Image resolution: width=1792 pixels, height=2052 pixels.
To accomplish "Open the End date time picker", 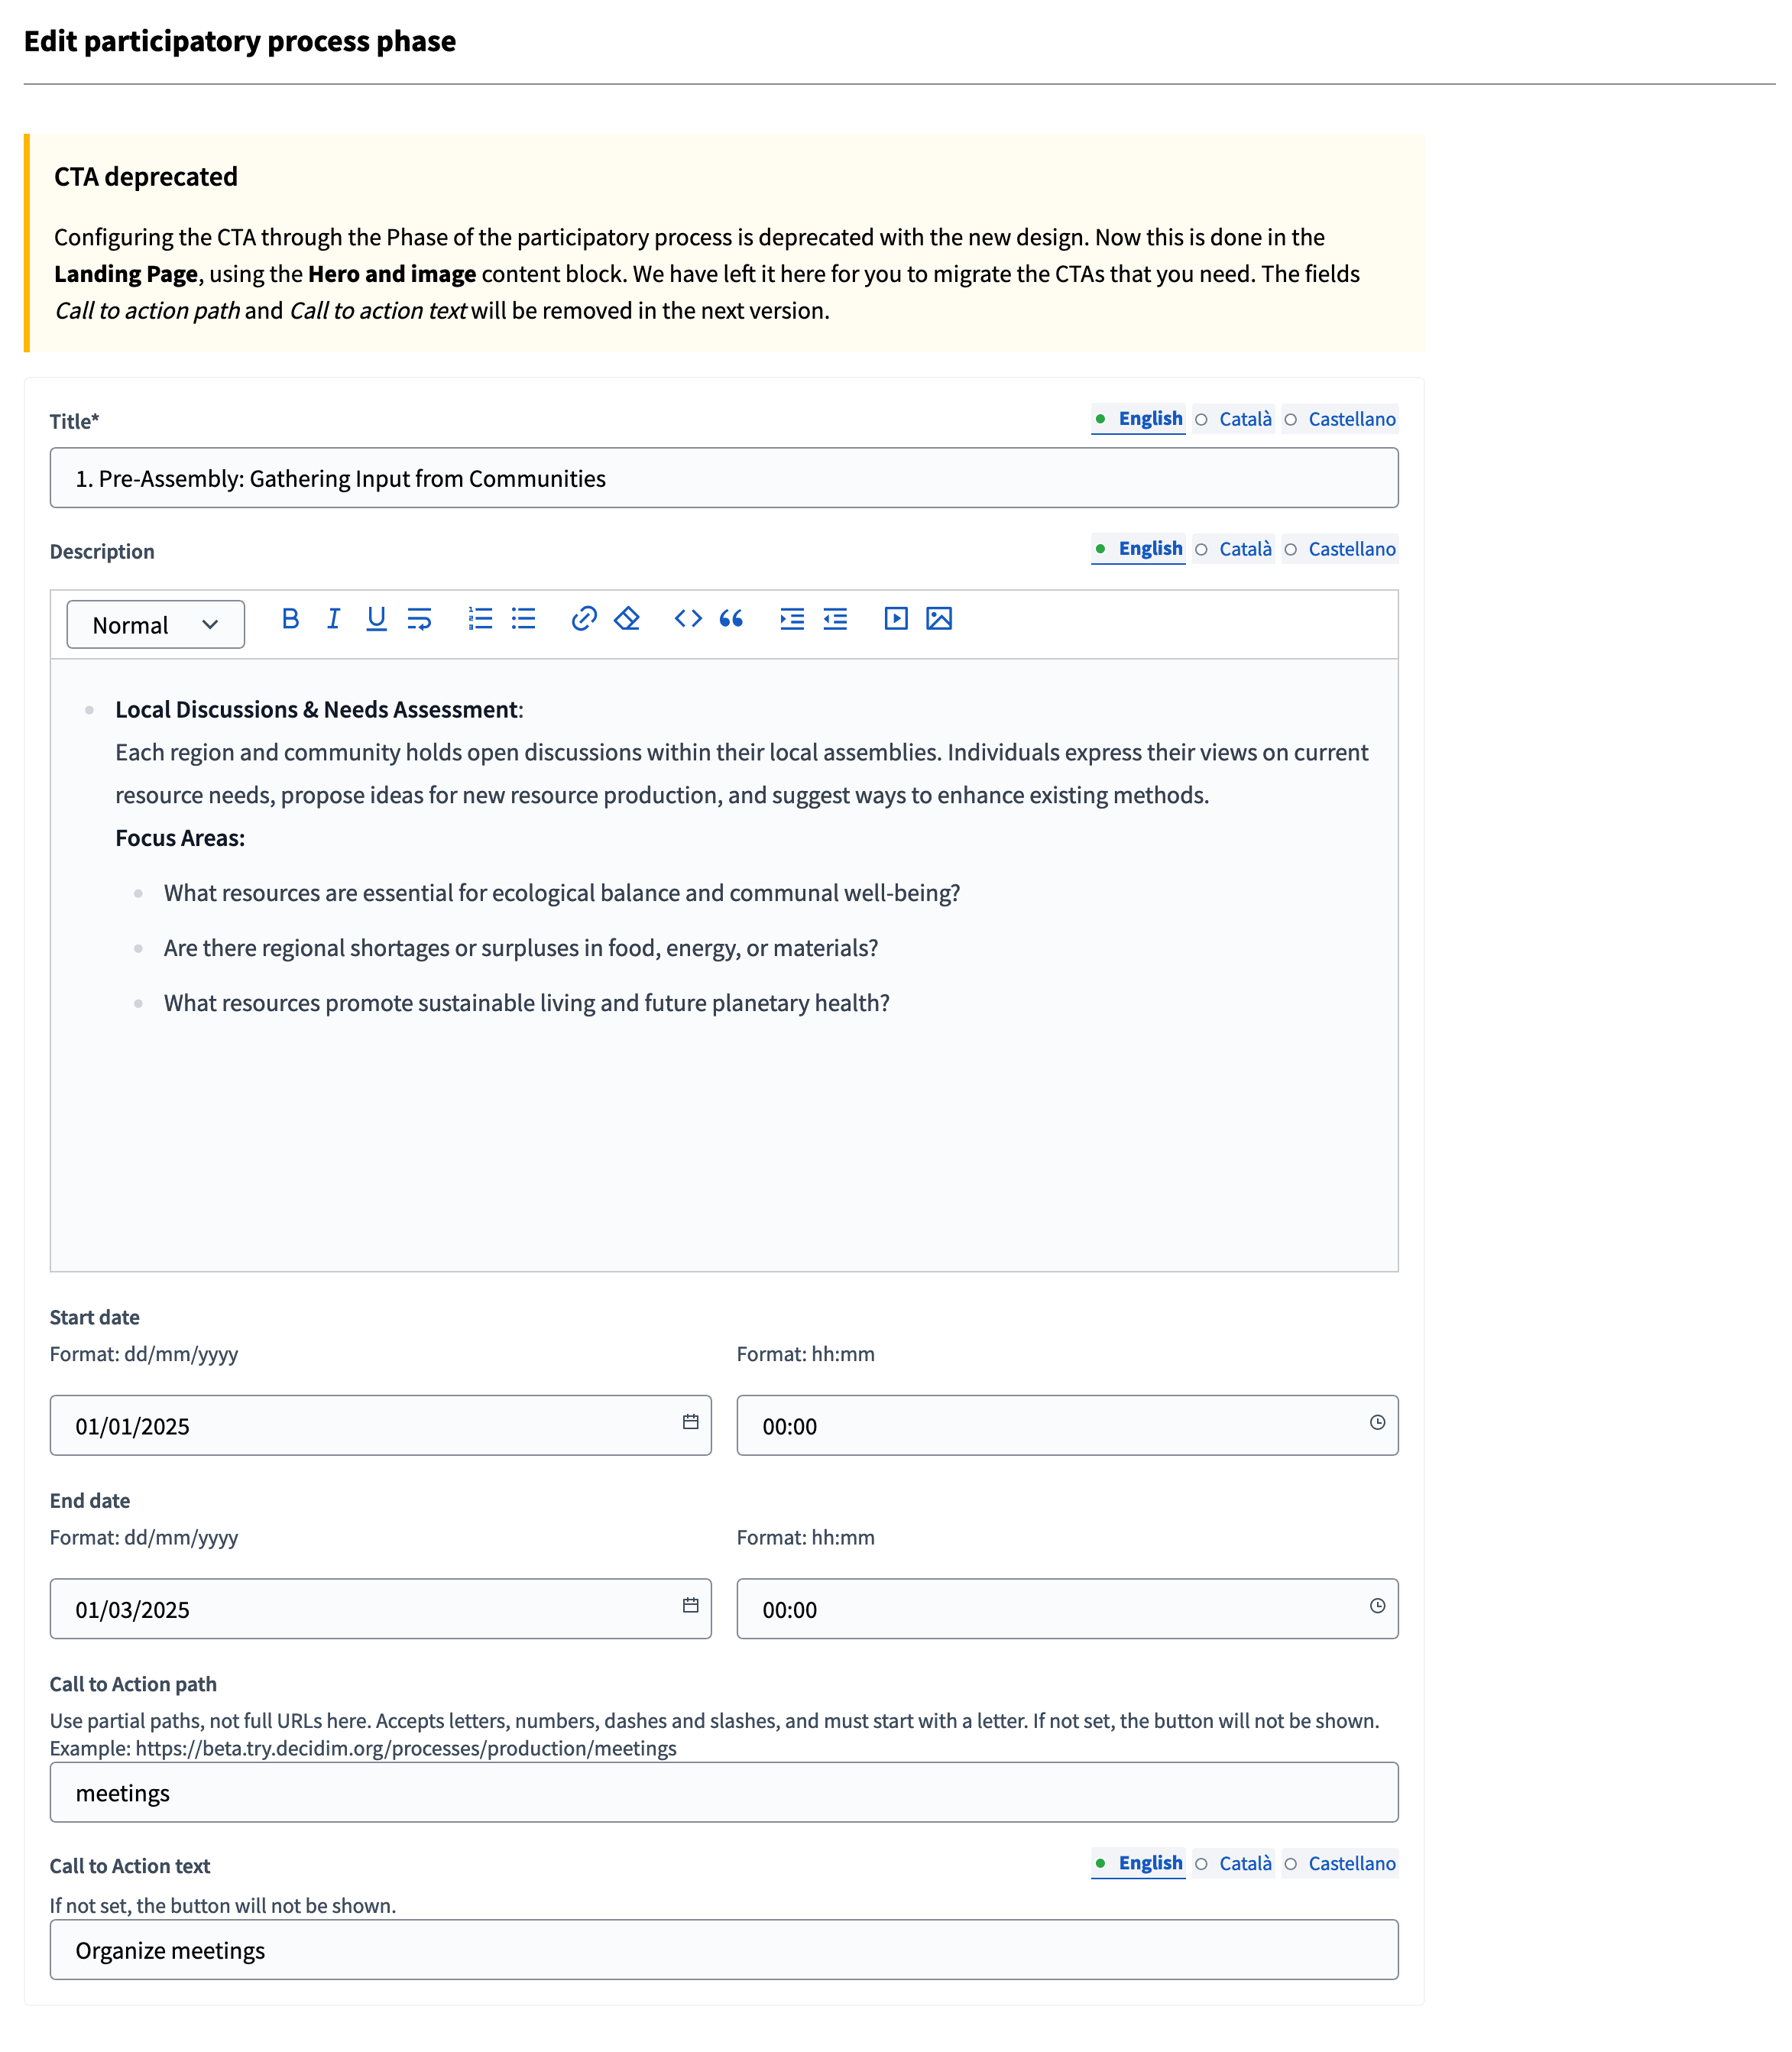I will pyautogui.click(x=1378, y=1608).
